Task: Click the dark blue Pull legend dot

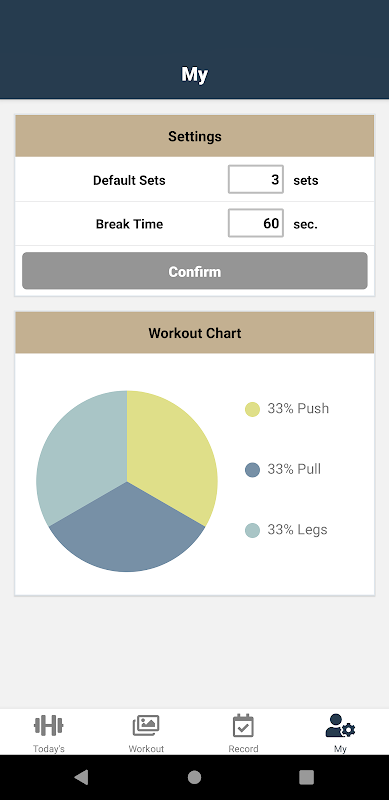Action: [x=252, y=470]
